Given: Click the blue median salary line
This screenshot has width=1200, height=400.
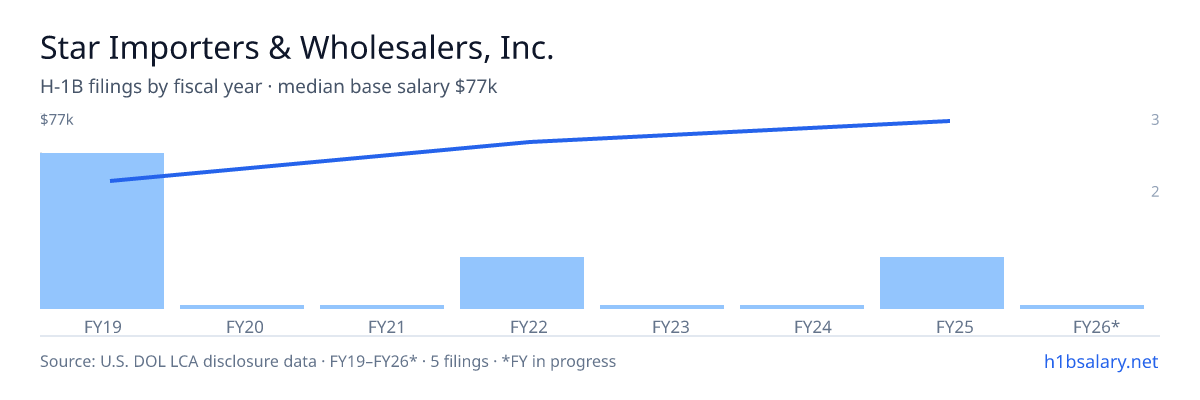Looking at the screenshot, I should pyautogui.click(x=530, y=142).
